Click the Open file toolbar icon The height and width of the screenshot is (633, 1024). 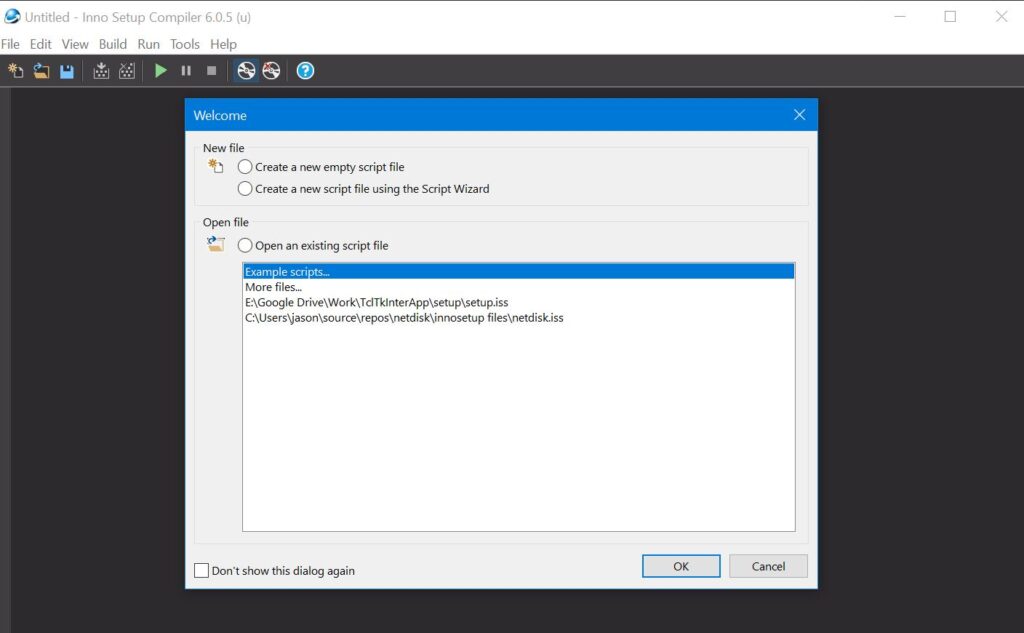(41, 71)
